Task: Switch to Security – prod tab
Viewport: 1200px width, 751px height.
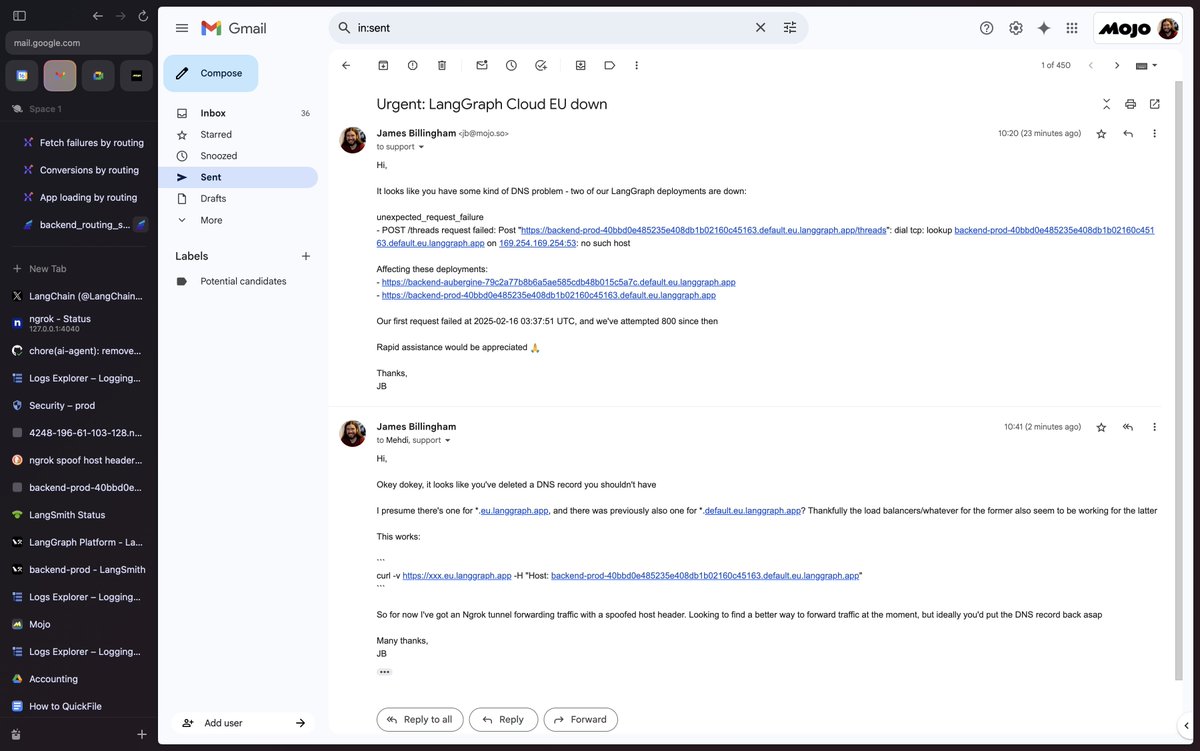Action: [x=79, y=405]
